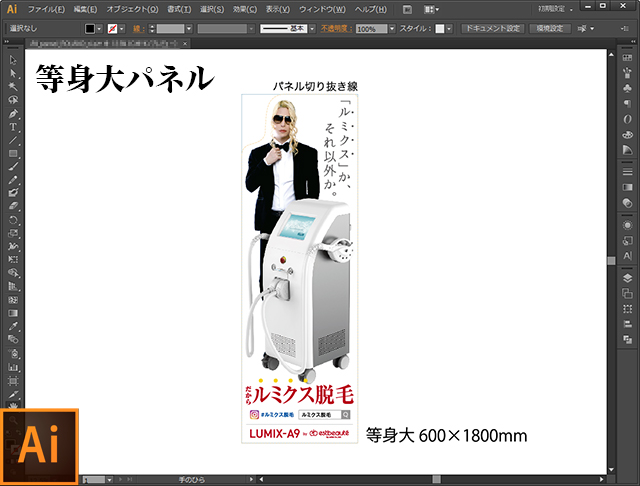Open the Brushes panel icon
This screenshot has width=640, height=486.
tap(627, 73)
